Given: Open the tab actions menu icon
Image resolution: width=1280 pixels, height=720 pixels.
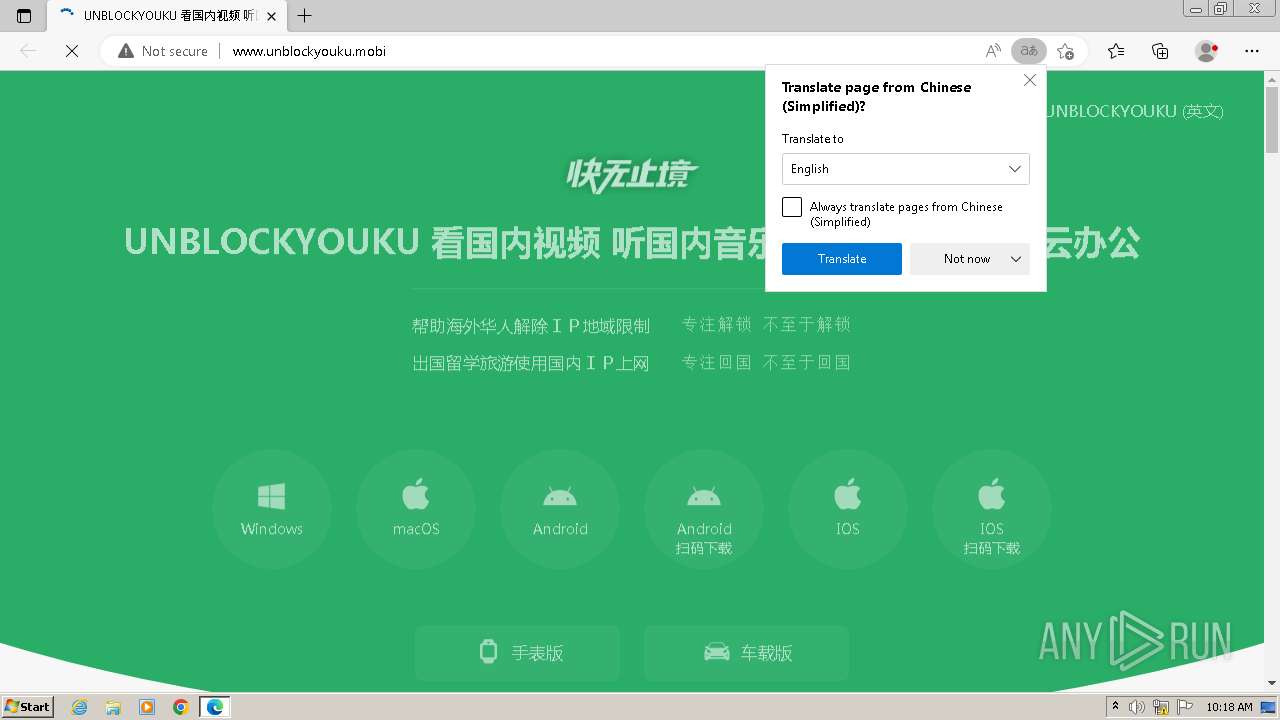Looking at the screenshot, I should pyautogui.click(x=24, y=16).
